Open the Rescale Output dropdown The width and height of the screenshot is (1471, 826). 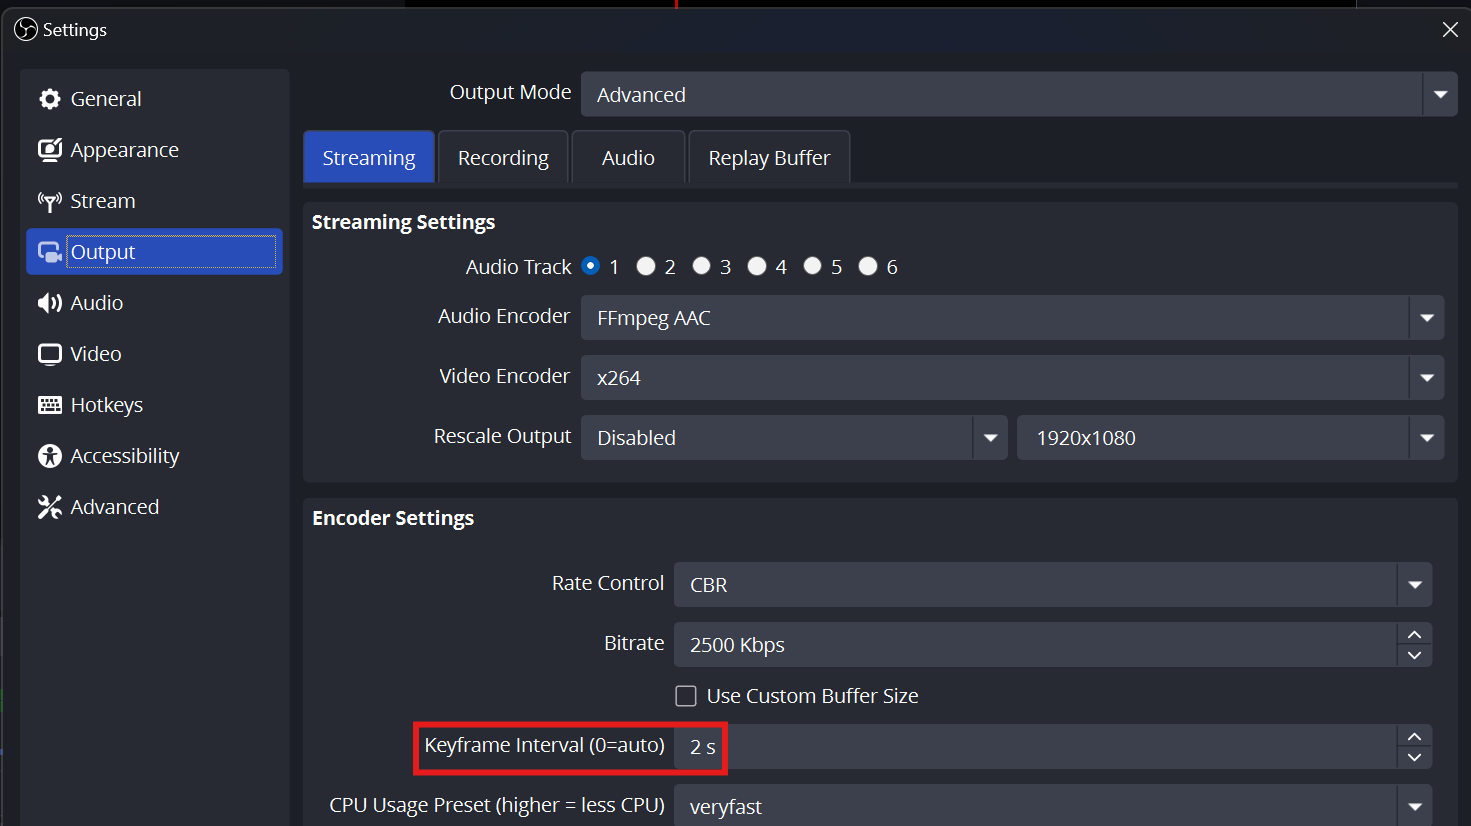pyautogui.click(x=990, y=437)
